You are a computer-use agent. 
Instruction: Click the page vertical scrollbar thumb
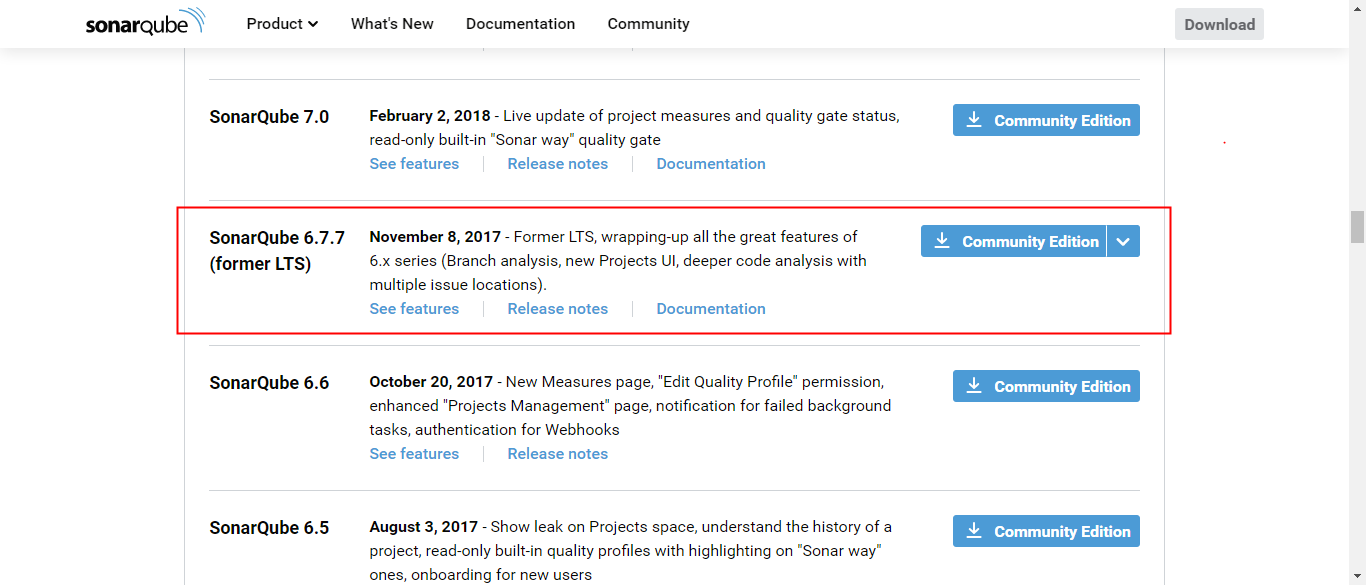pos(1357,227)
